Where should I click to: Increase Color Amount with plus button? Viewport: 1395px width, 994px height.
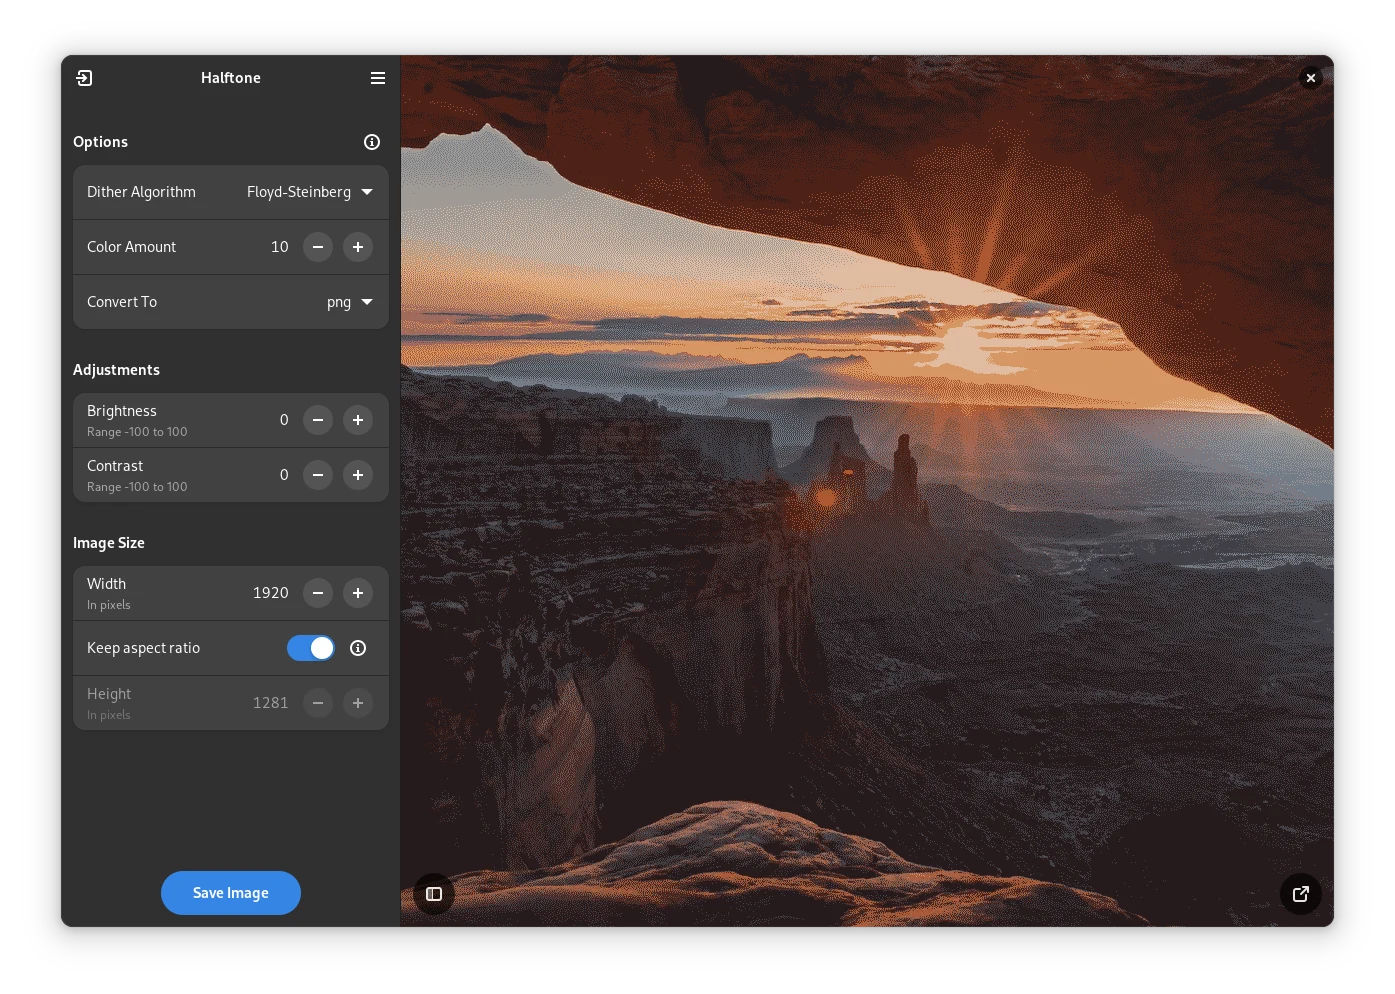(x=358, y=247)
